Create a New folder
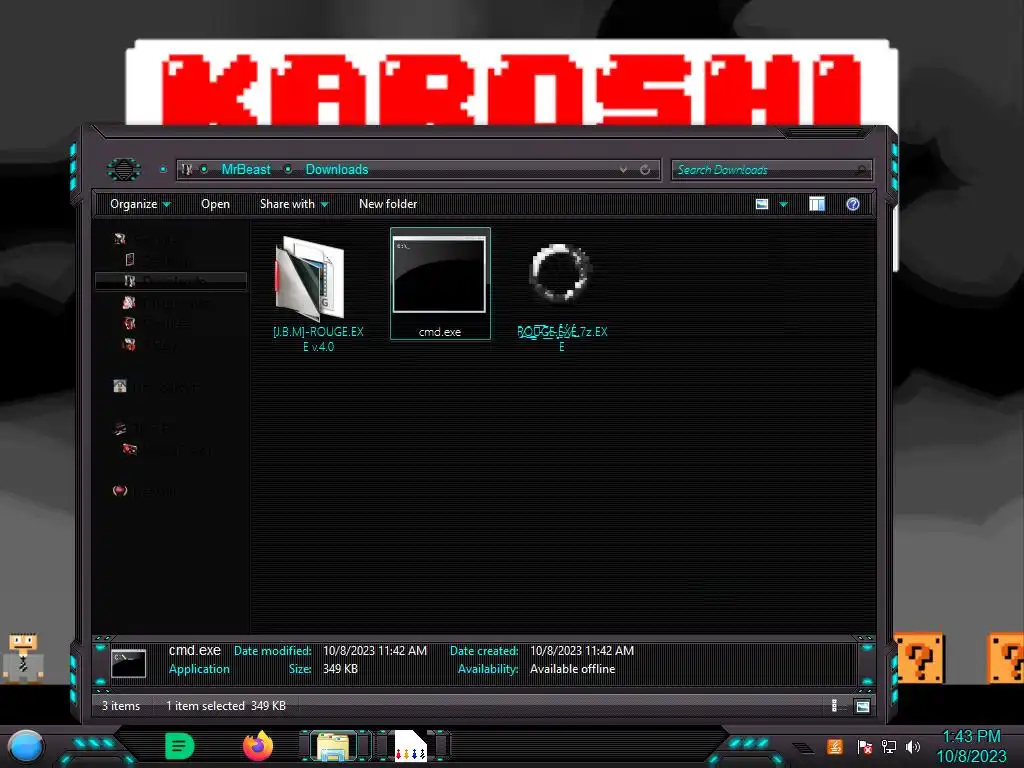This screenshot has height=768, width=1024. pyautogui.click(x=388, y=204)
